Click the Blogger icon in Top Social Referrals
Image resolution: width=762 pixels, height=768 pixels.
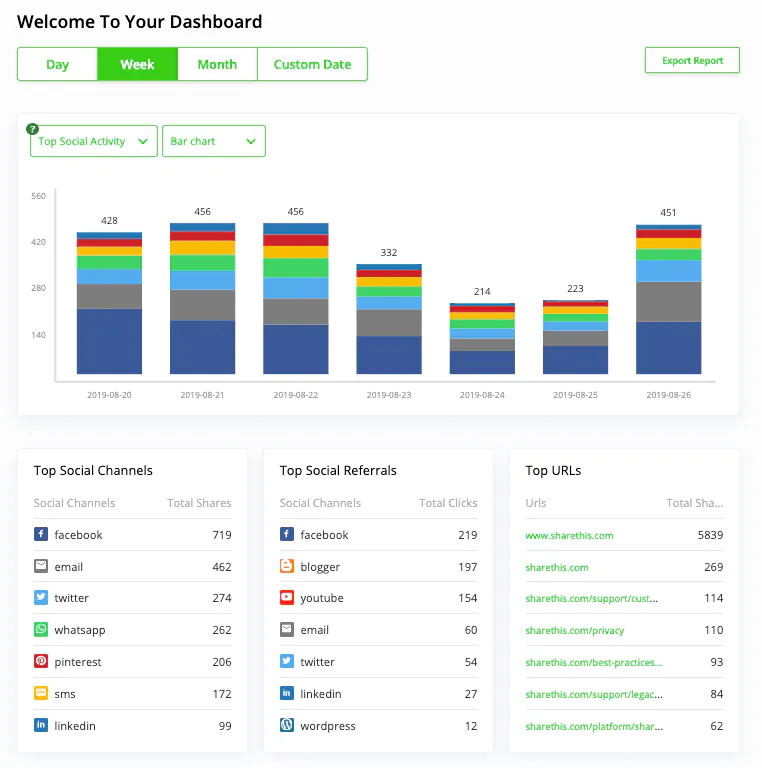287,567
